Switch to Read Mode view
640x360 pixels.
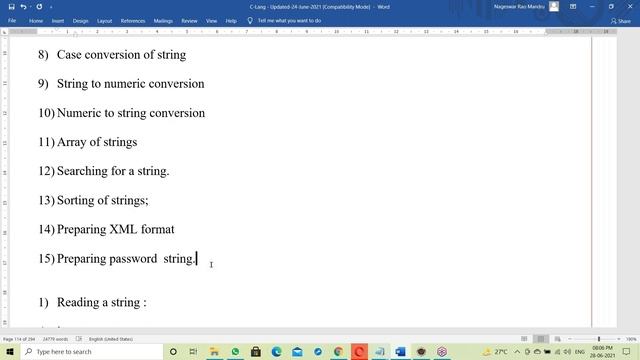(x=524, y=339)
